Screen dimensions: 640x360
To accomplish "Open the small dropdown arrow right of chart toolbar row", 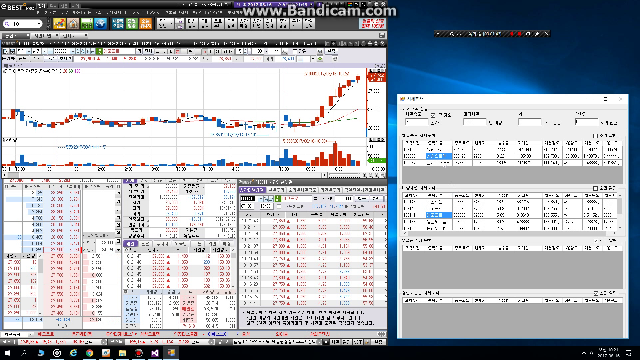I will [x=313, y=59].
